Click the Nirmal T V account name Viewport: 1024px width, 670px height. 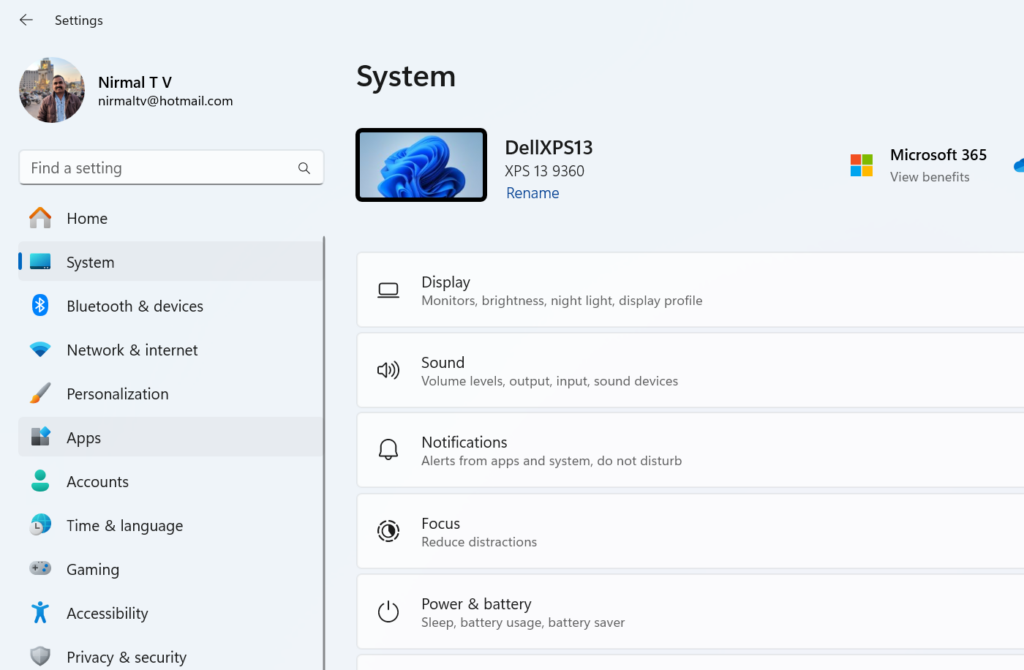coord(135,82)
